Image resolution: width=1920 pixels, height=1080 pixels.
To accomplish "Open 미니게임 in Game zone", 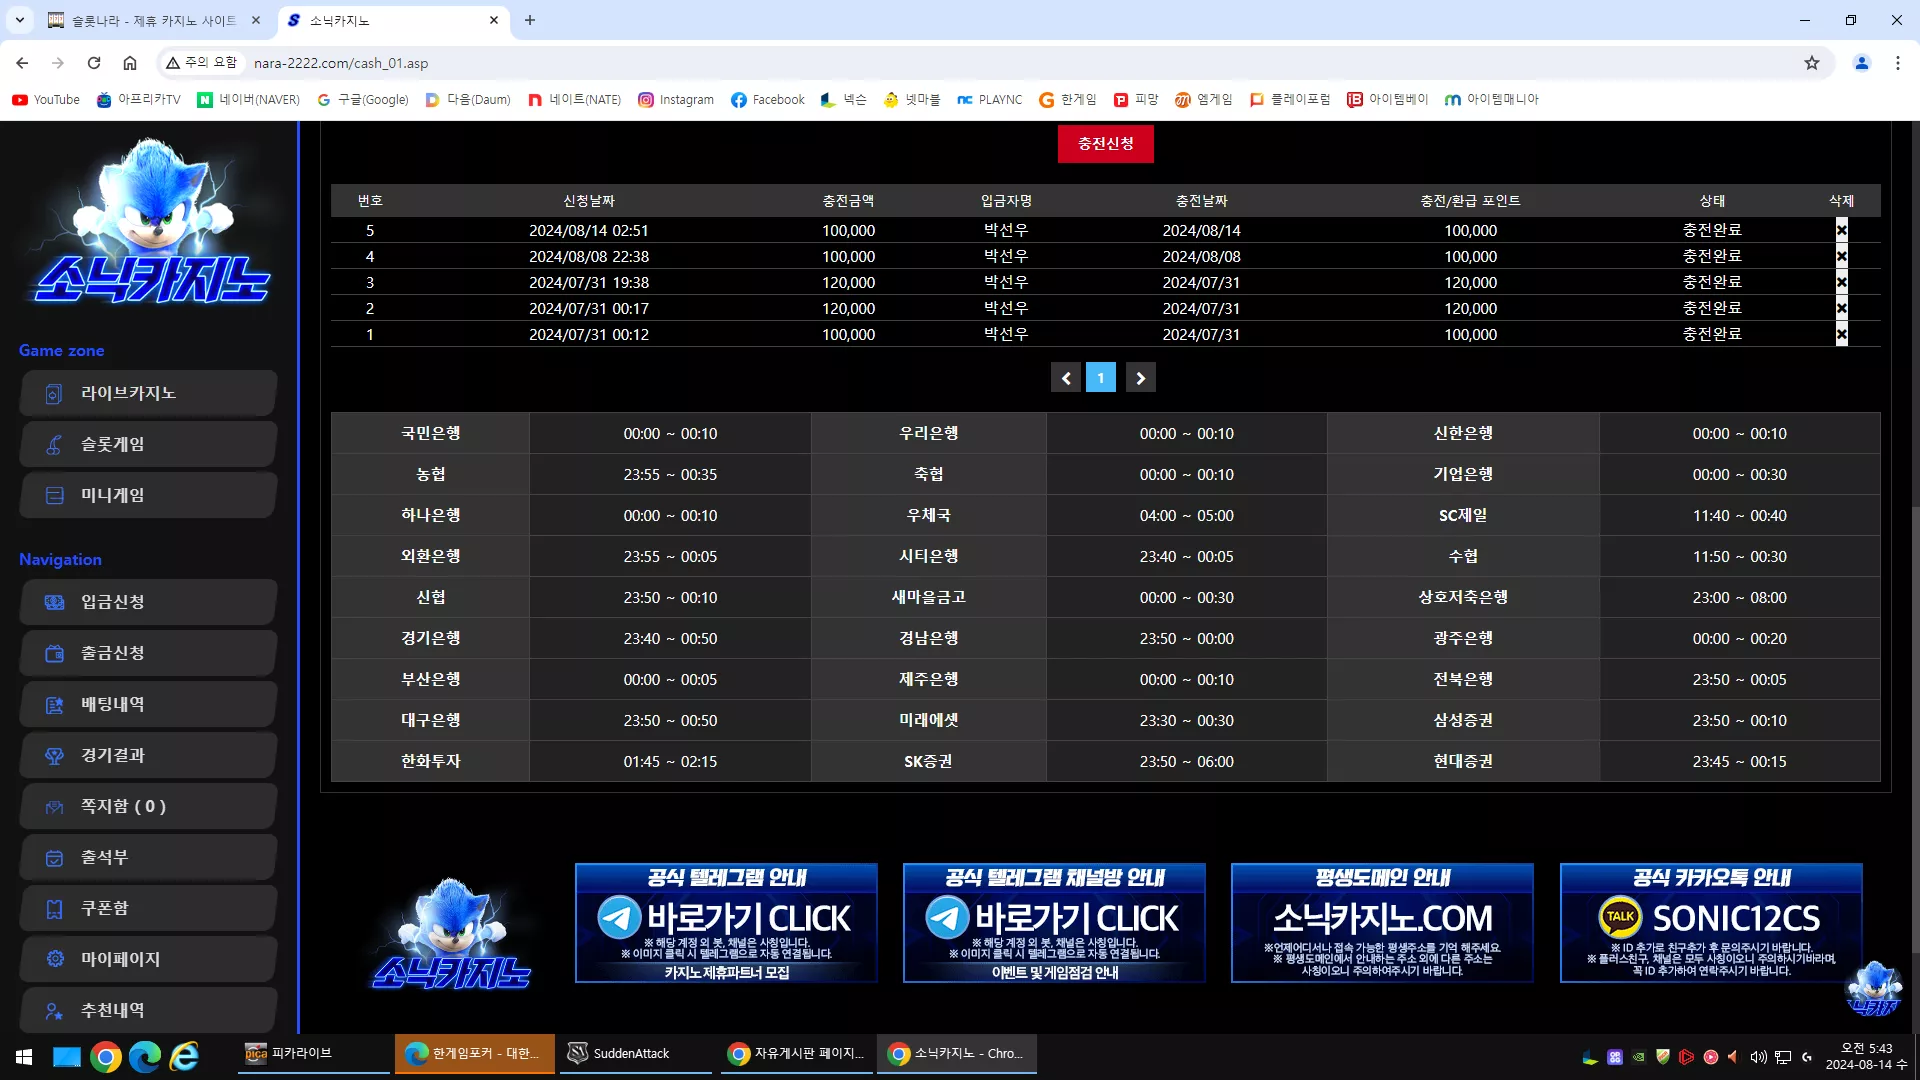I will (148, 495).
